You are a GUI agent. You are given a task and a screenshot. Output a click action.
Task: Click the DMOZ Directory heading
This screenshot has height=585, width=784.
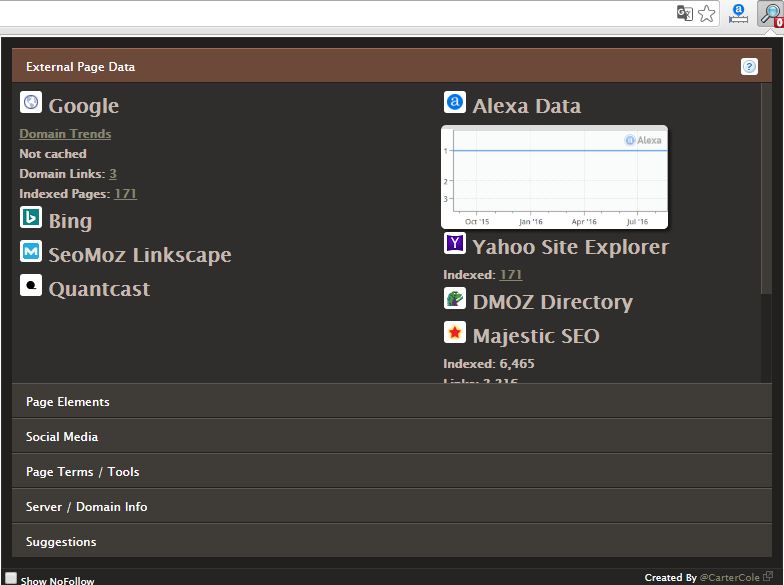553,302
